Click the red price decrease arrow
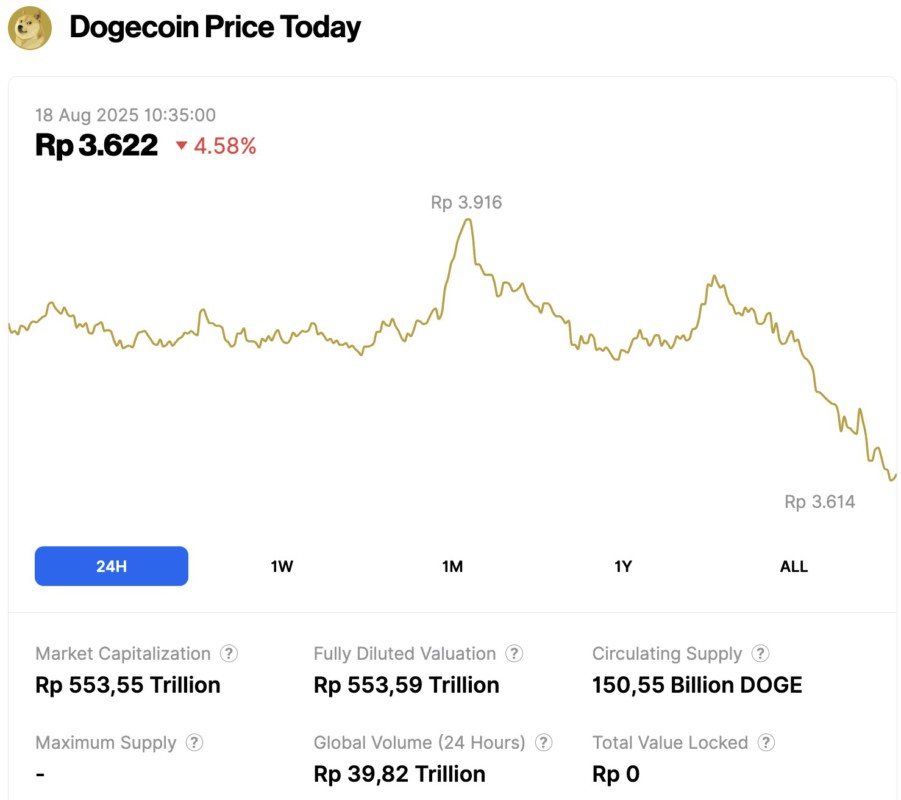Image resolution: width=901 pixels, height=800 pixels. tap(180, 146)
